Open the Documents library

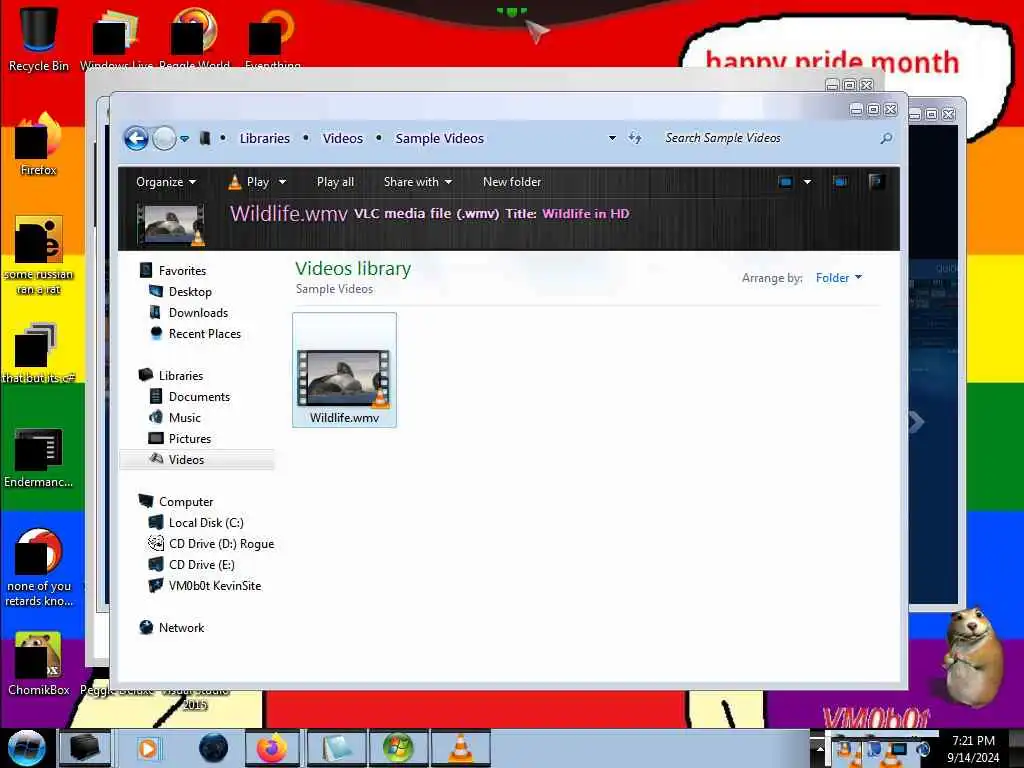[x=199, y=396]
